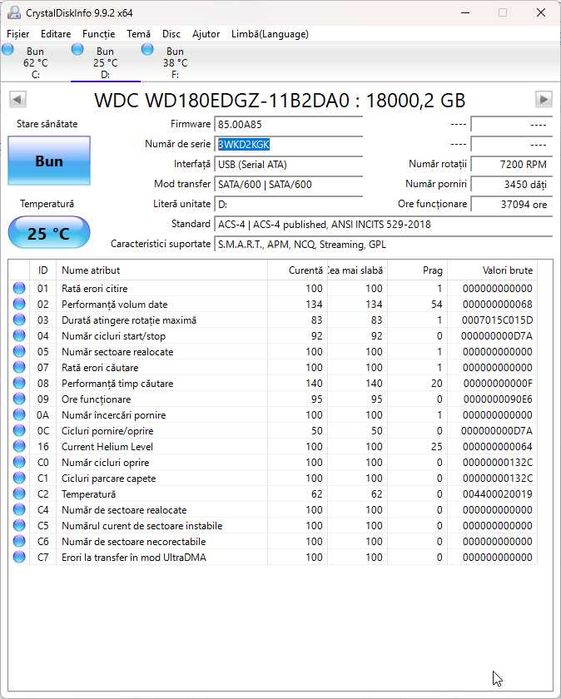The image size is (561, 699).
Task: Click the Caracteristici suportate field
Action: pos(383,244)
